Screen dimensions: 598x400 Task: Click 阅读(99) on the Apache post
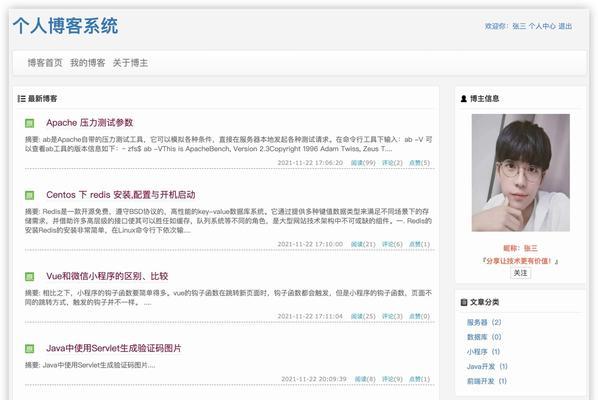[x=363, y=163]
